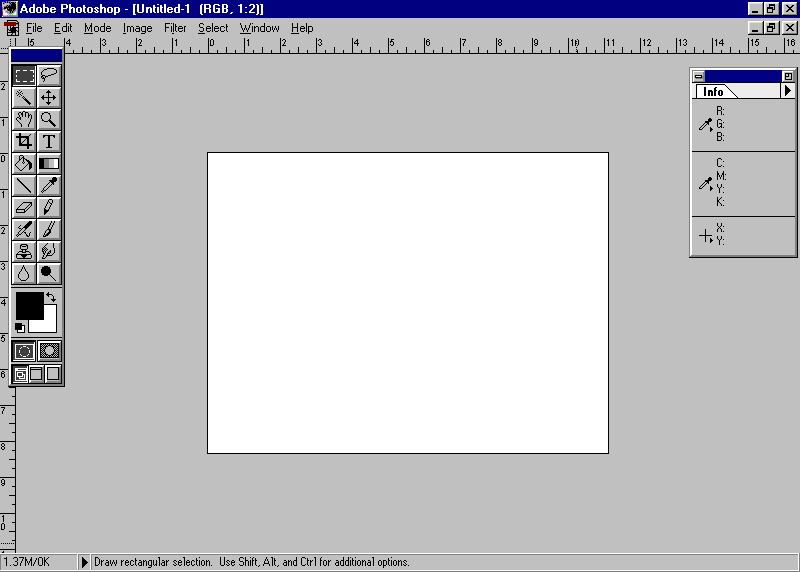The image size is (800, 572).
Task: Open the Info palette options arrow menu
Action: 788,91
